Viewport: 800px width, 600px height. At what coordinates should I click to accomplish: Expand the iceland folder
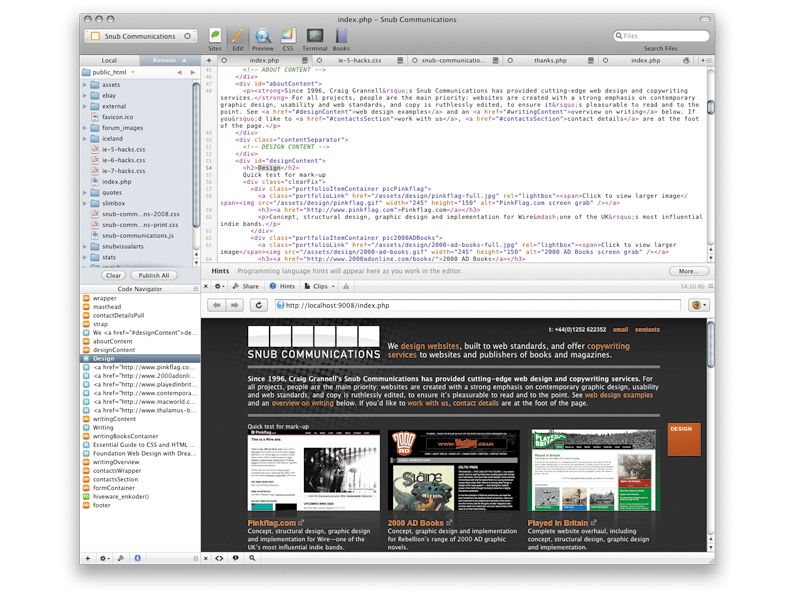(x=85, y=138)
